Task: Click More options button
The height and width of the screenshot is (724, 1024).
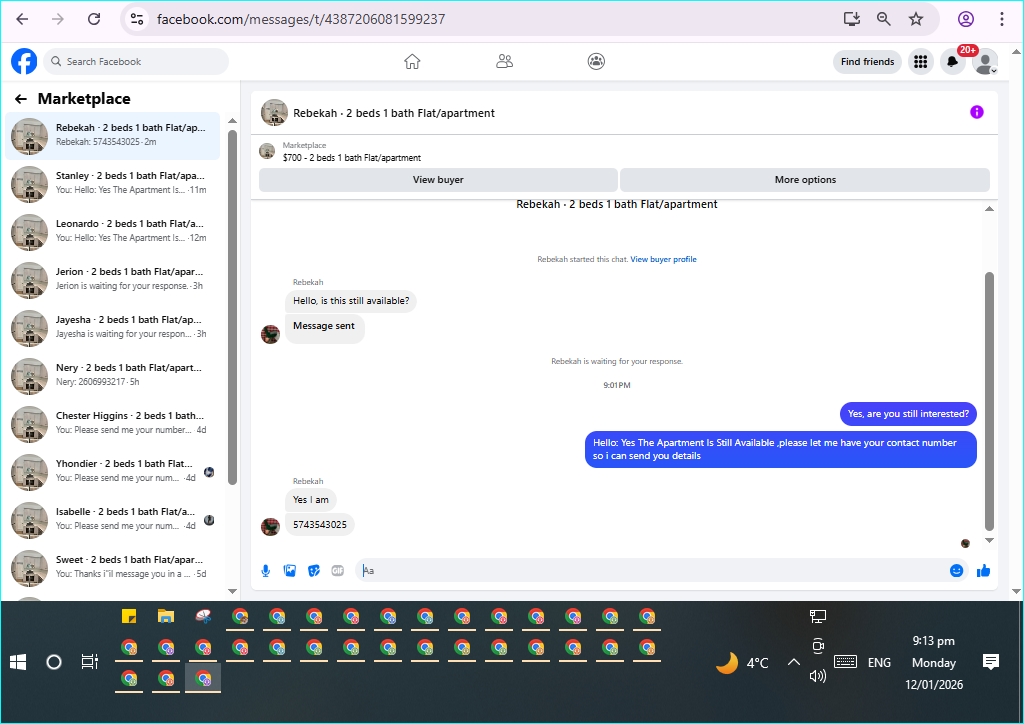Action: click(x=805, y=180)
